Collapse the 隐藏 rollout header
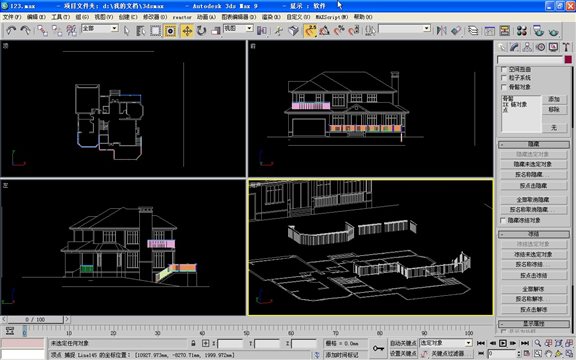 (534, 144)
